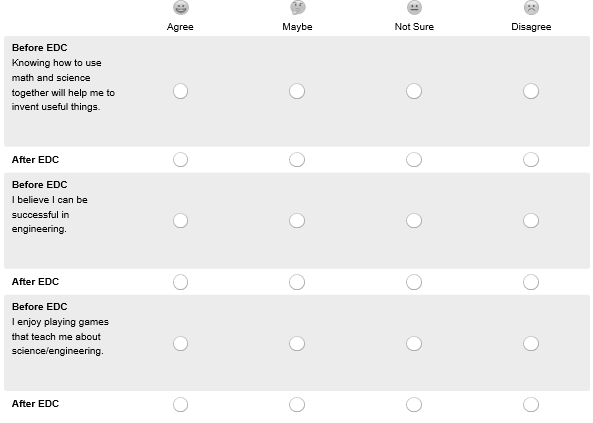593x423 pixels.
Task: Click the smiling Agree emoji icon
Action: (x=180, y=7)
